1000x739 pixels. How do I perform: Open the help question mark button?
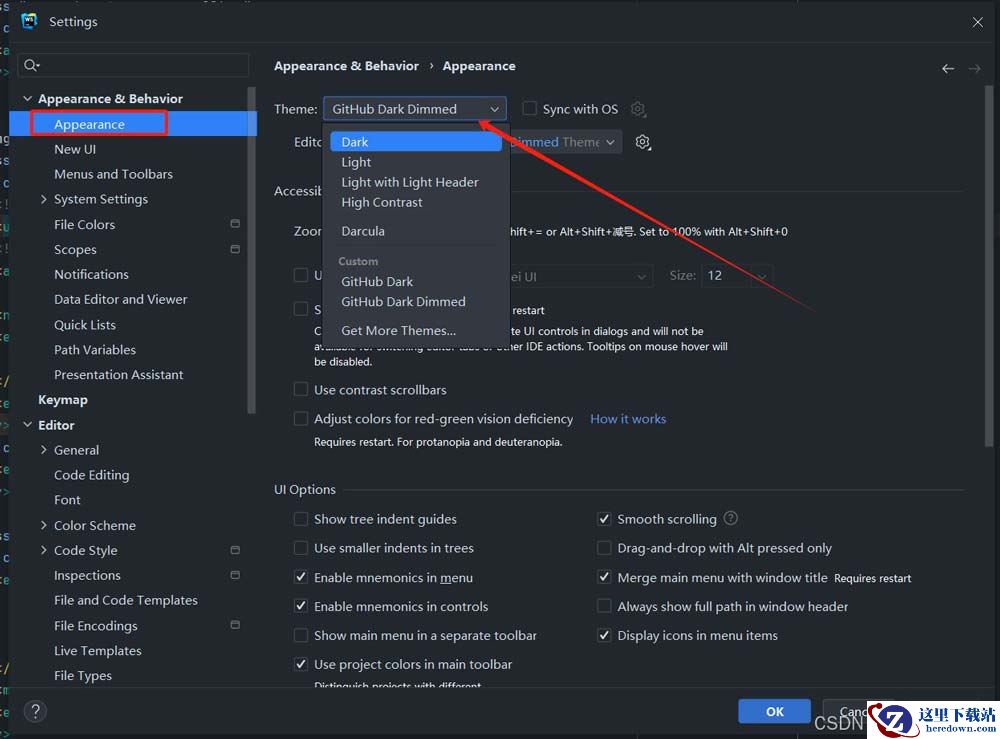click(36, 711)
